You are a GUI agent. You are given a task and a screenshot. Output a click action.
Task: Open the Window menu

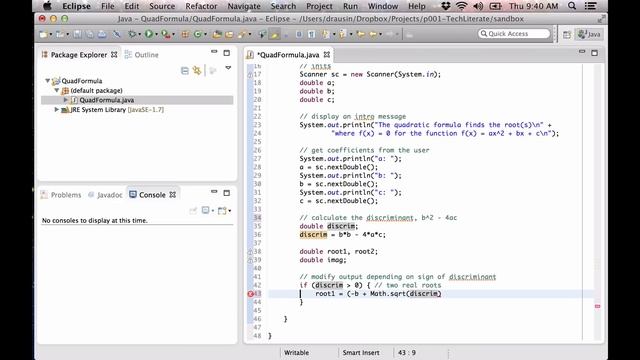pos(383,6)
